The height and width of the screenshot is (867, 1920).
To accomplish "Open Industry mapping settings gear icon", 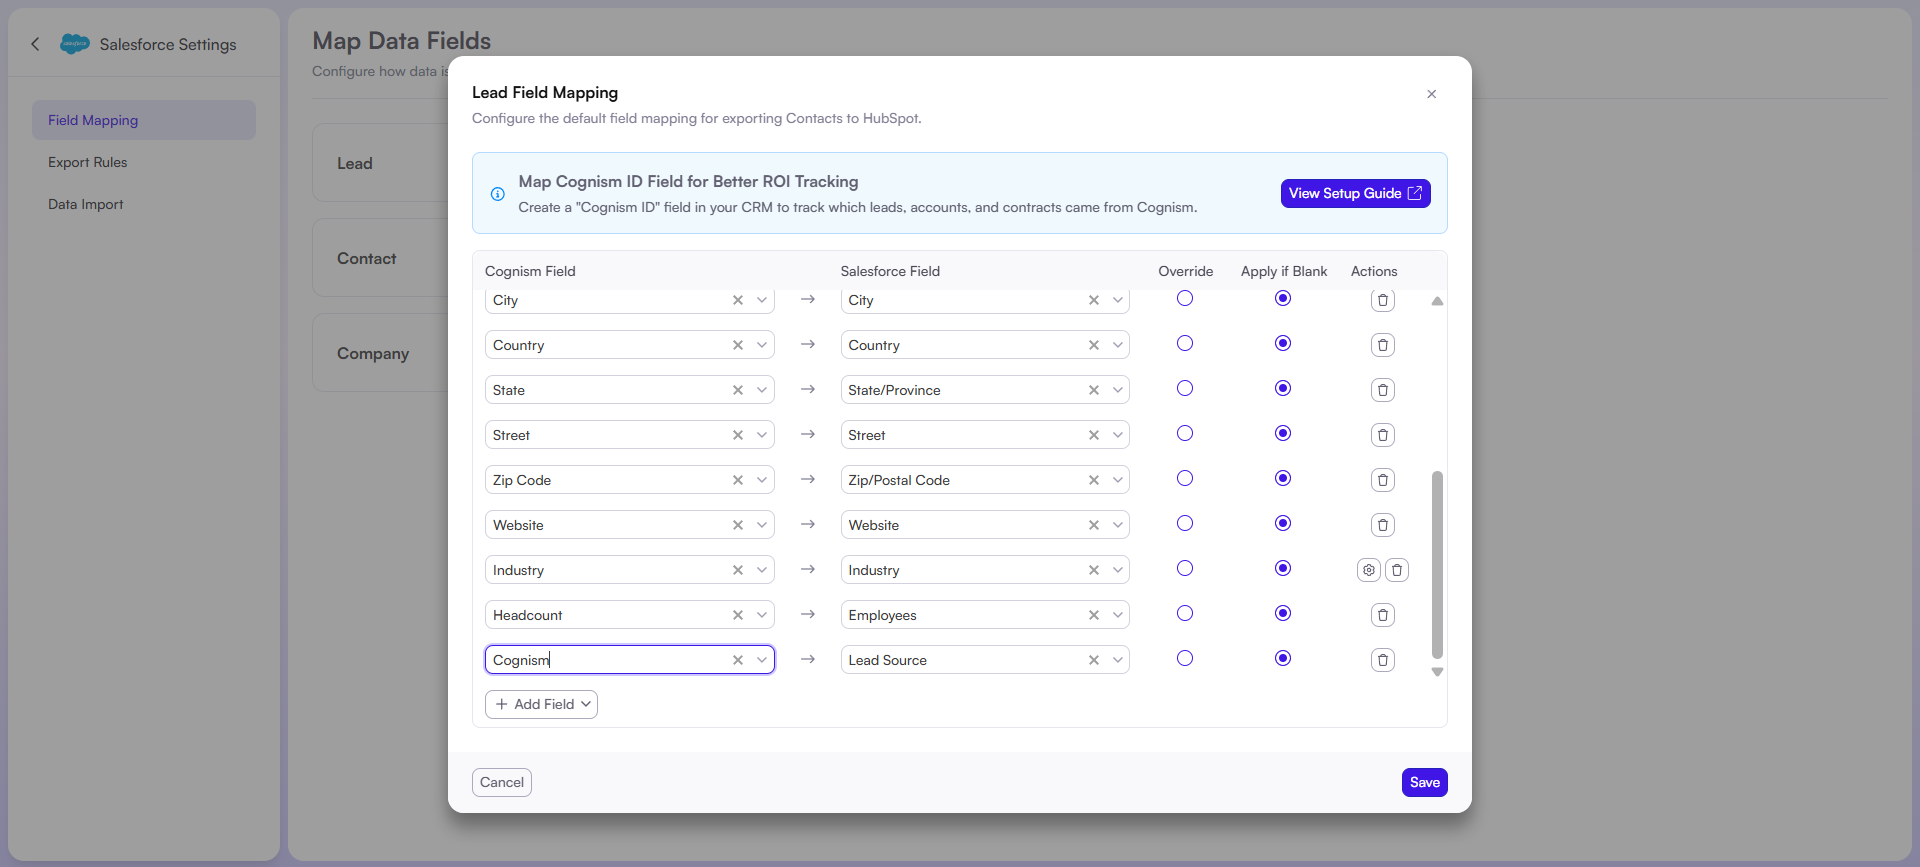I will point(1368,570).
